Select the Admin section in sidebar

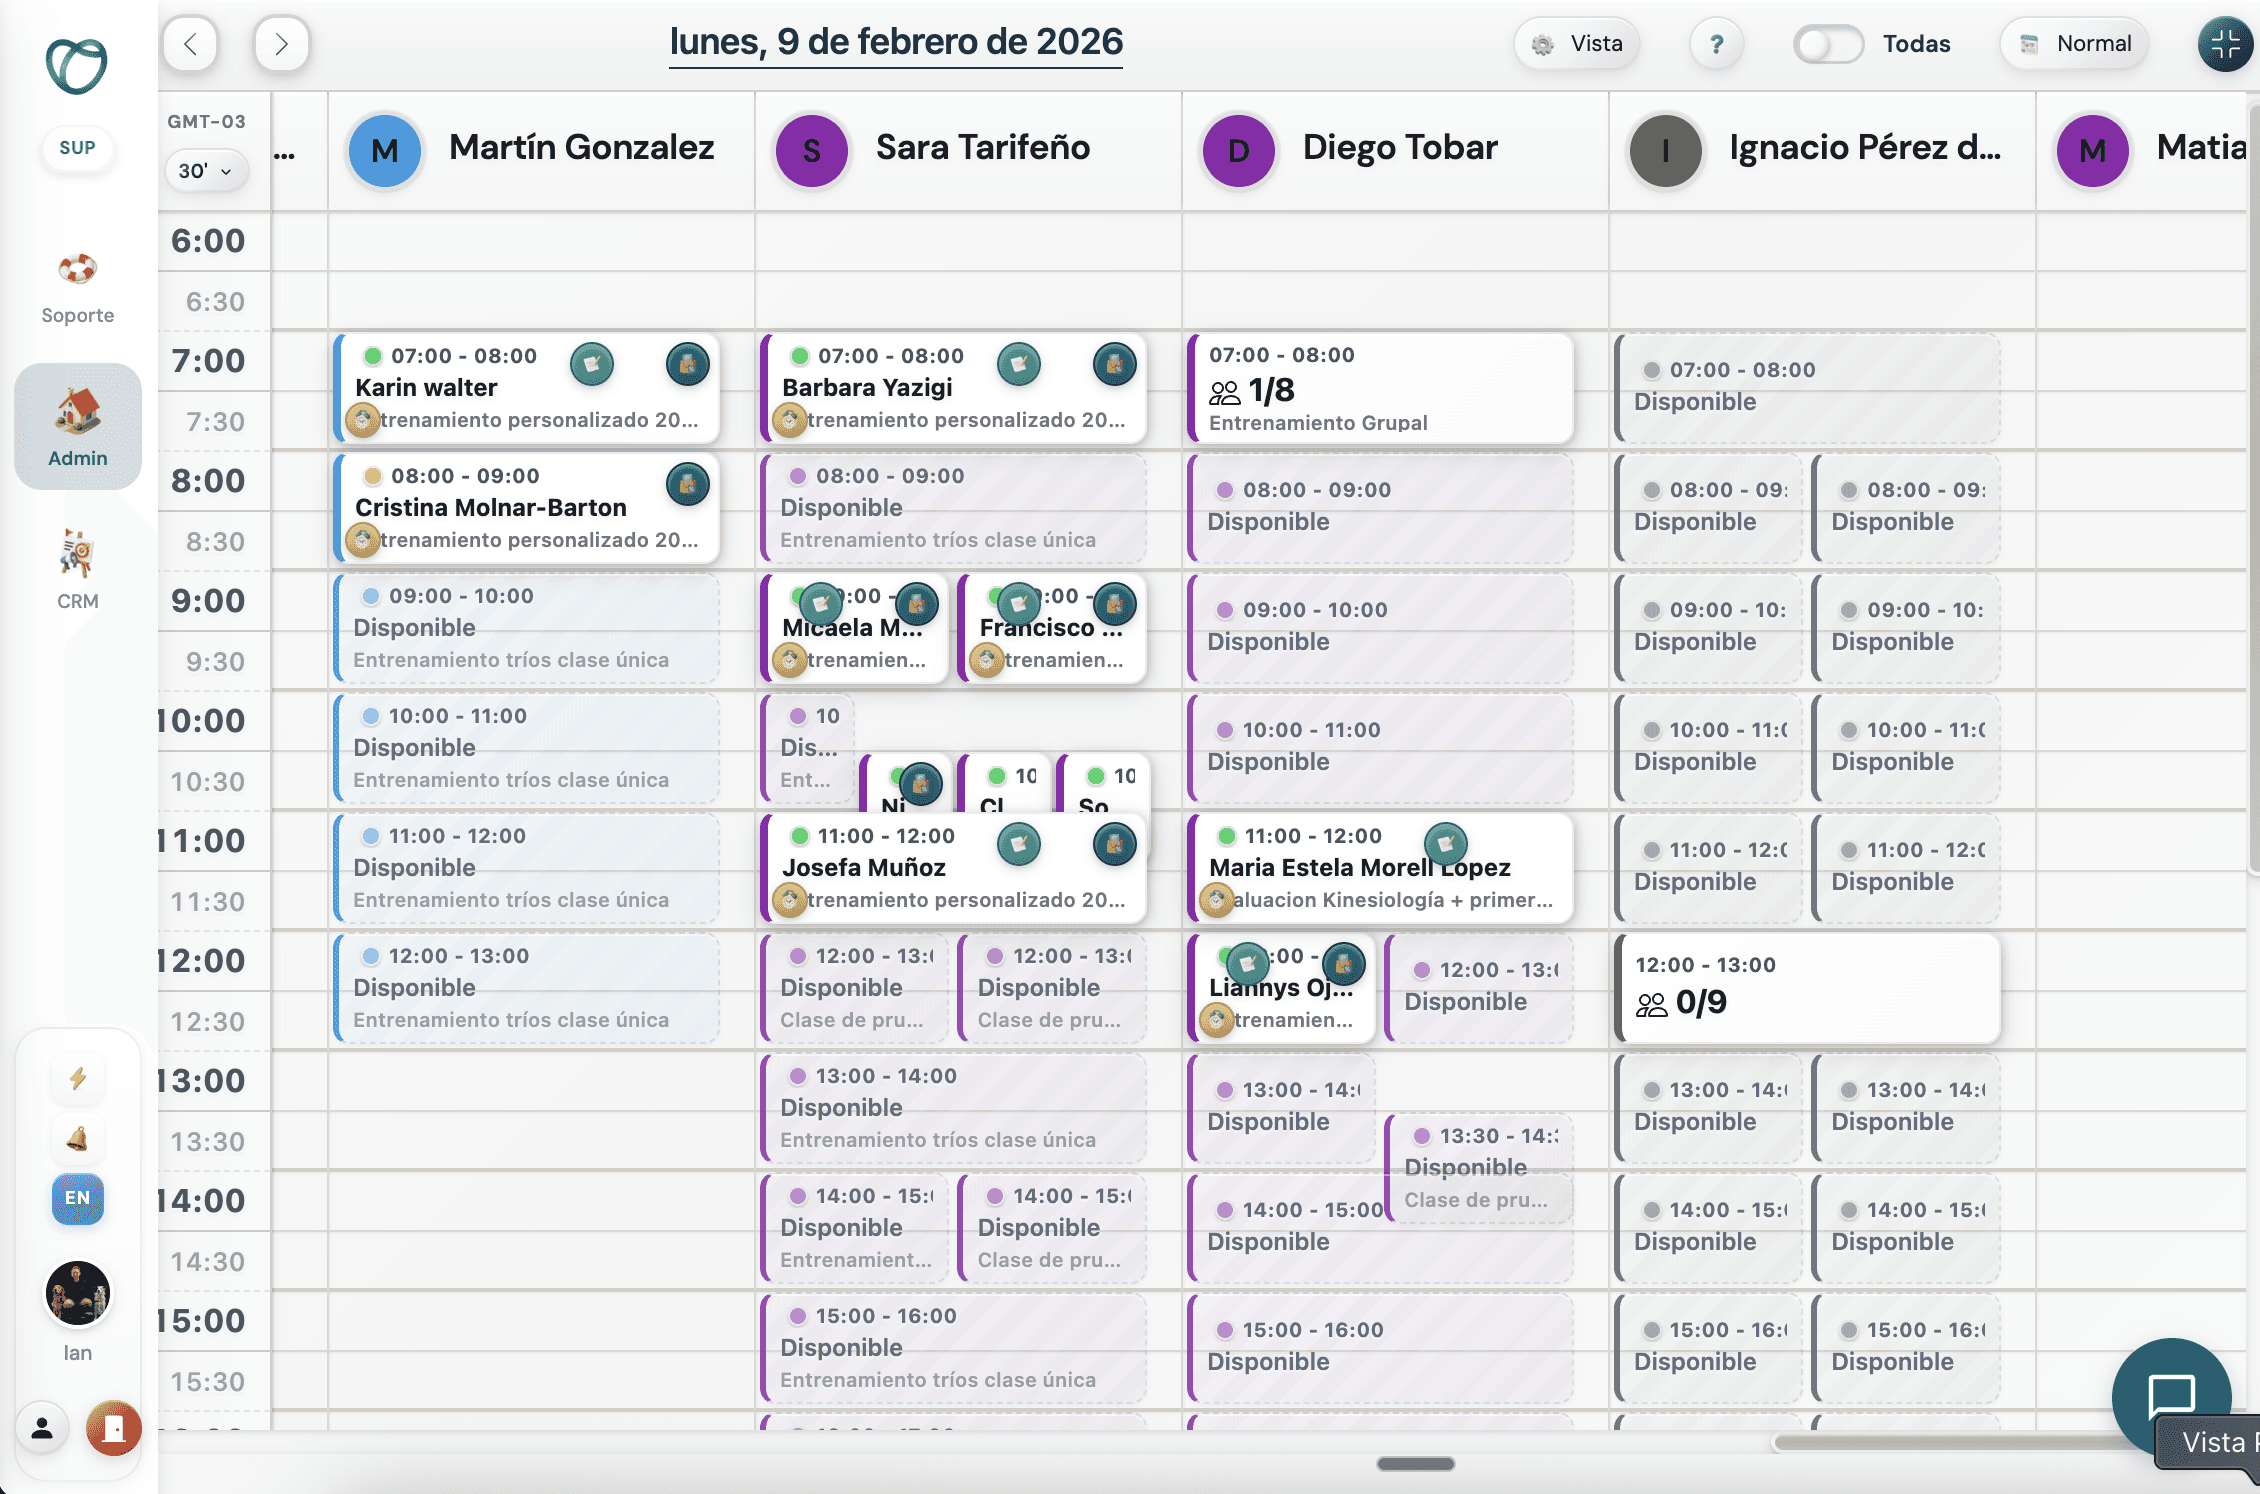click(x=77, y=427)
